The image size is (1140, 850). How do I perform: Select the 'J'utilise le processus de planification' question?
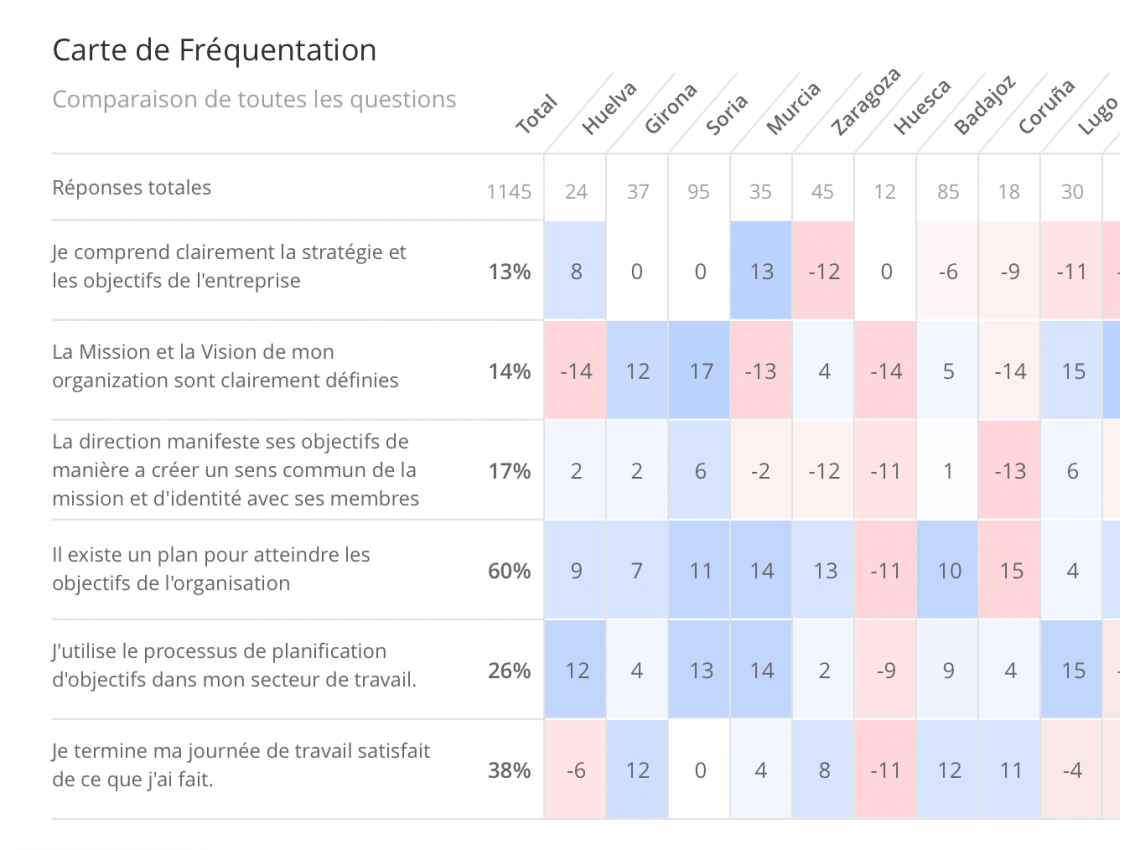coord(234,665)
